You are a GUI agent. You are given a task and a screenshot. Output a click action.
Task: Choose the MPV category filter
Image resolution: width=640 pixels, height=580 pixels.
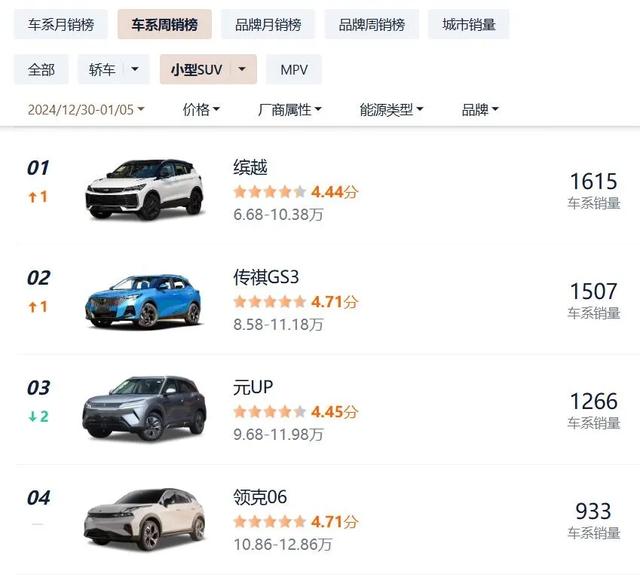[x=294, y=69]
